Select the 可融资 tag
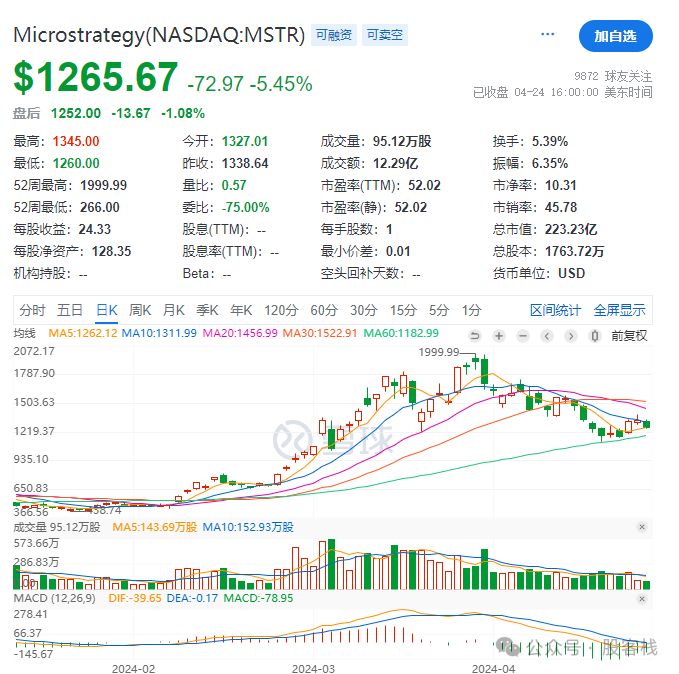Image resolution: width=679 pixels, height=674 pixels. pos(333,35)
